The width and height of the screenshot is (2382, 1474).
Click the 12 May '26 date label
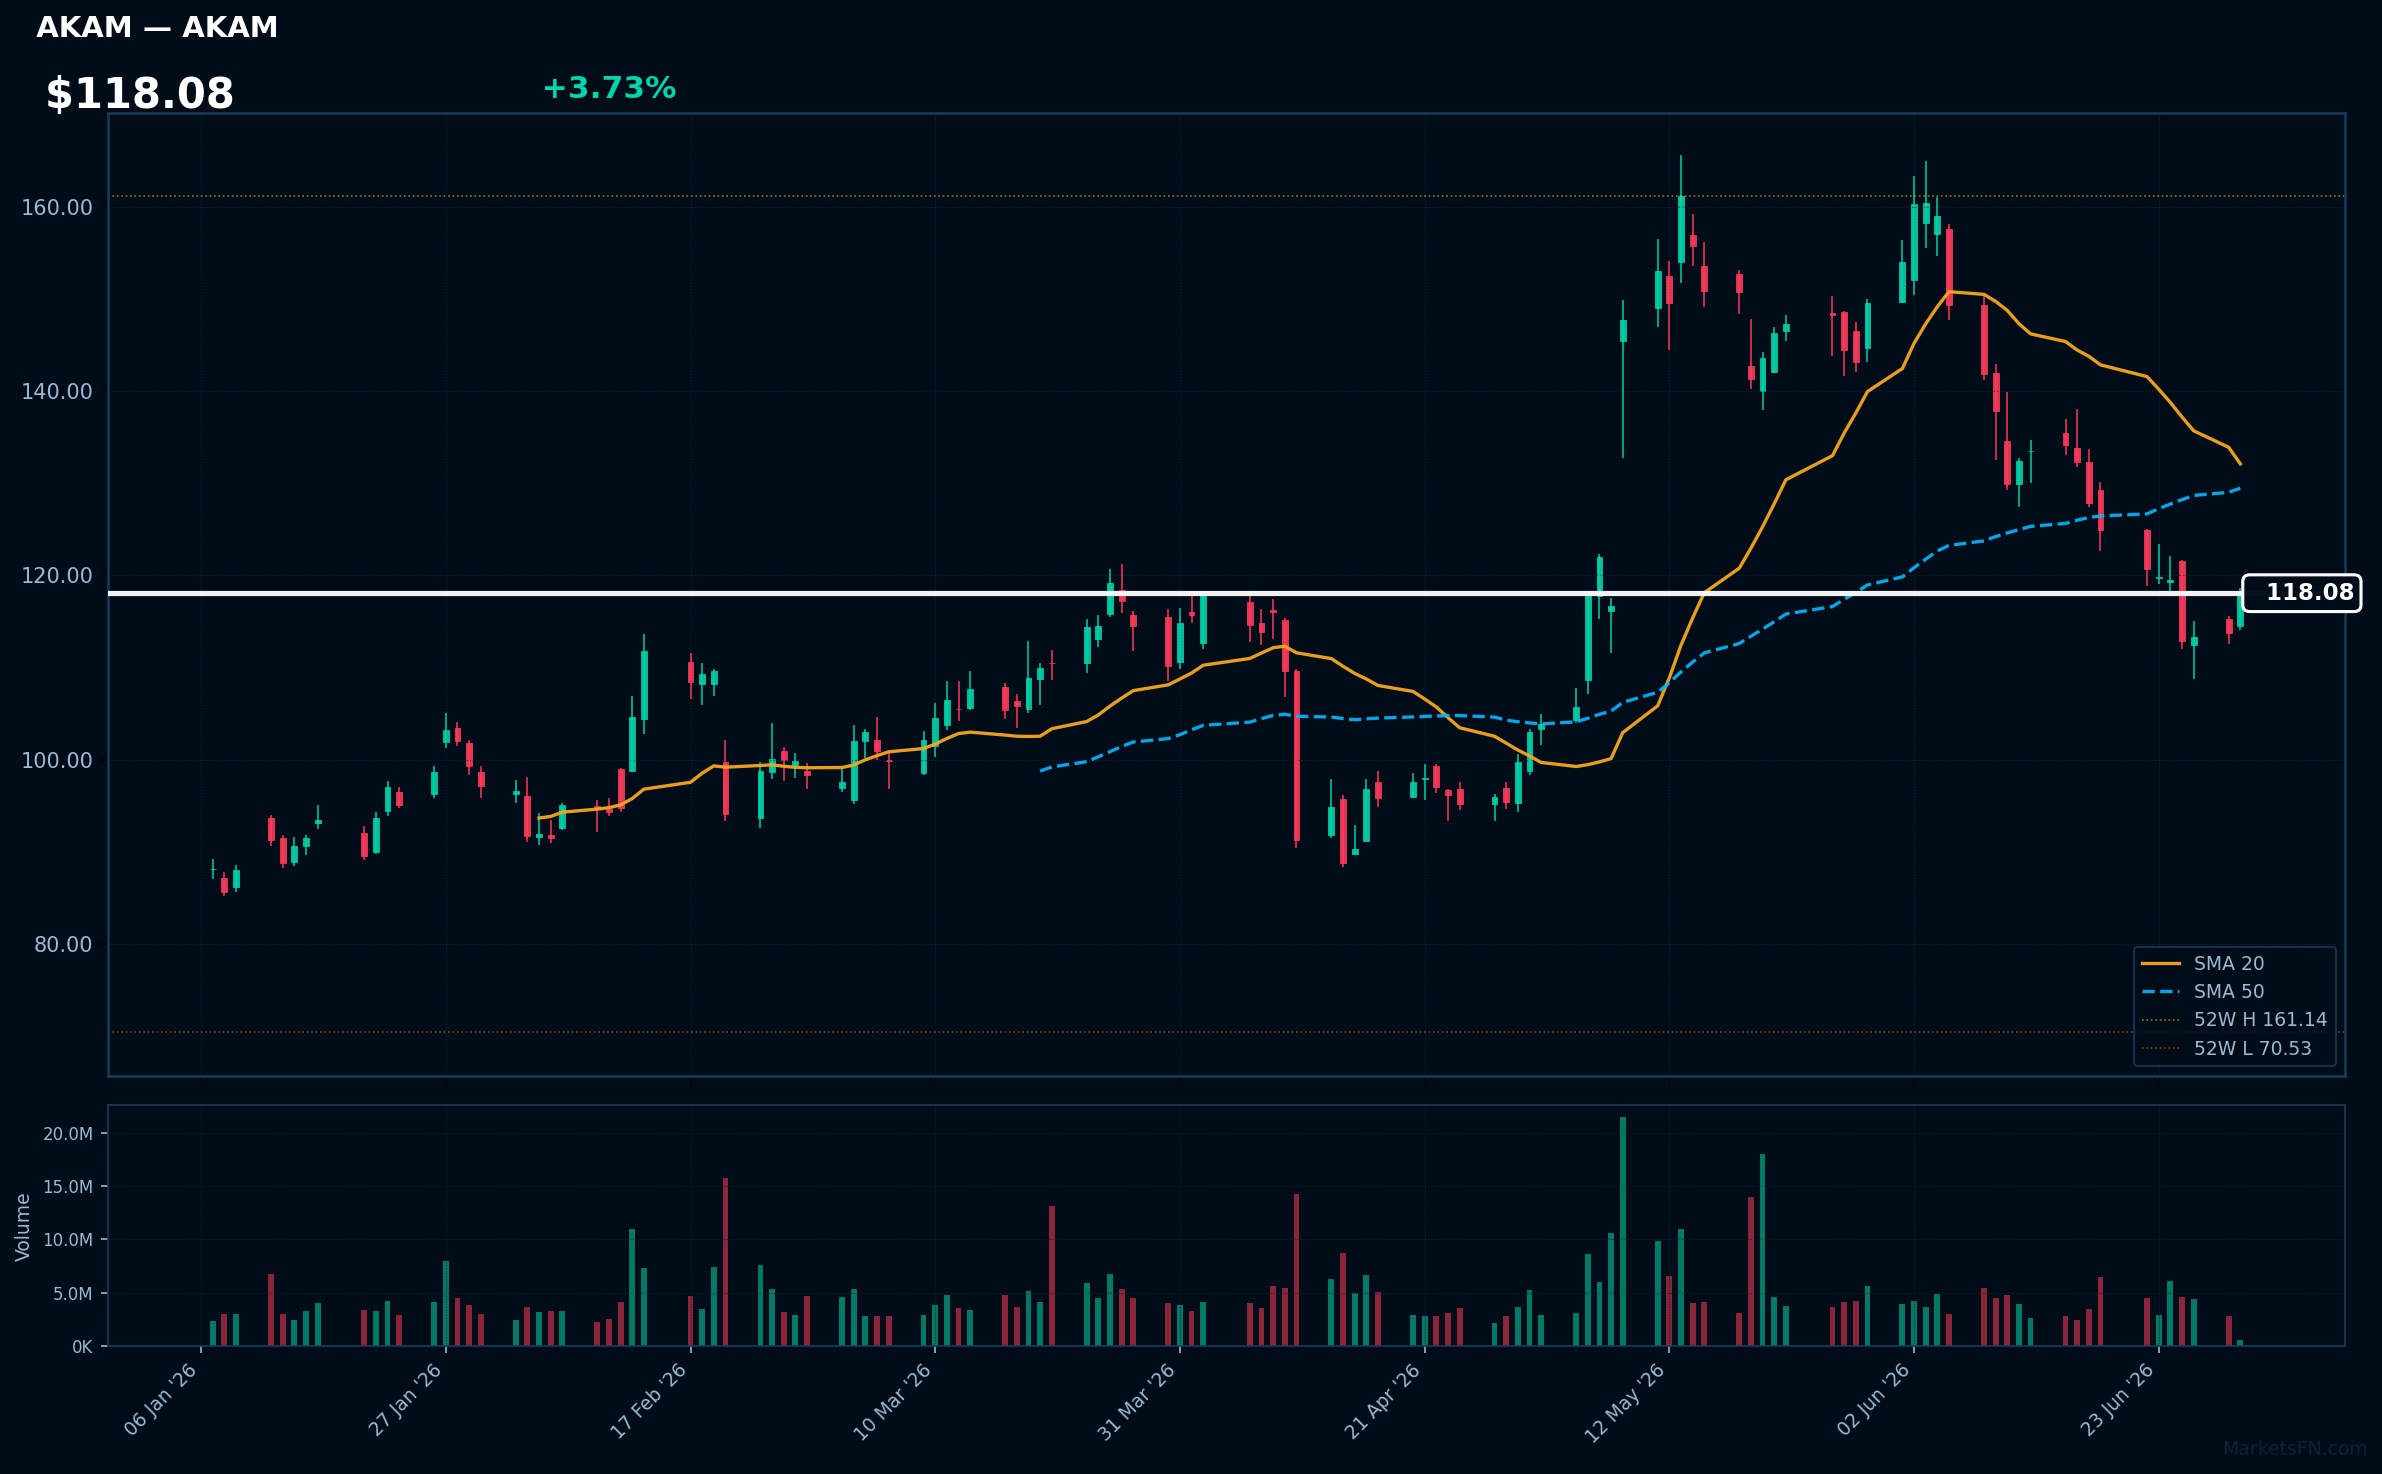(1625, 1402)
